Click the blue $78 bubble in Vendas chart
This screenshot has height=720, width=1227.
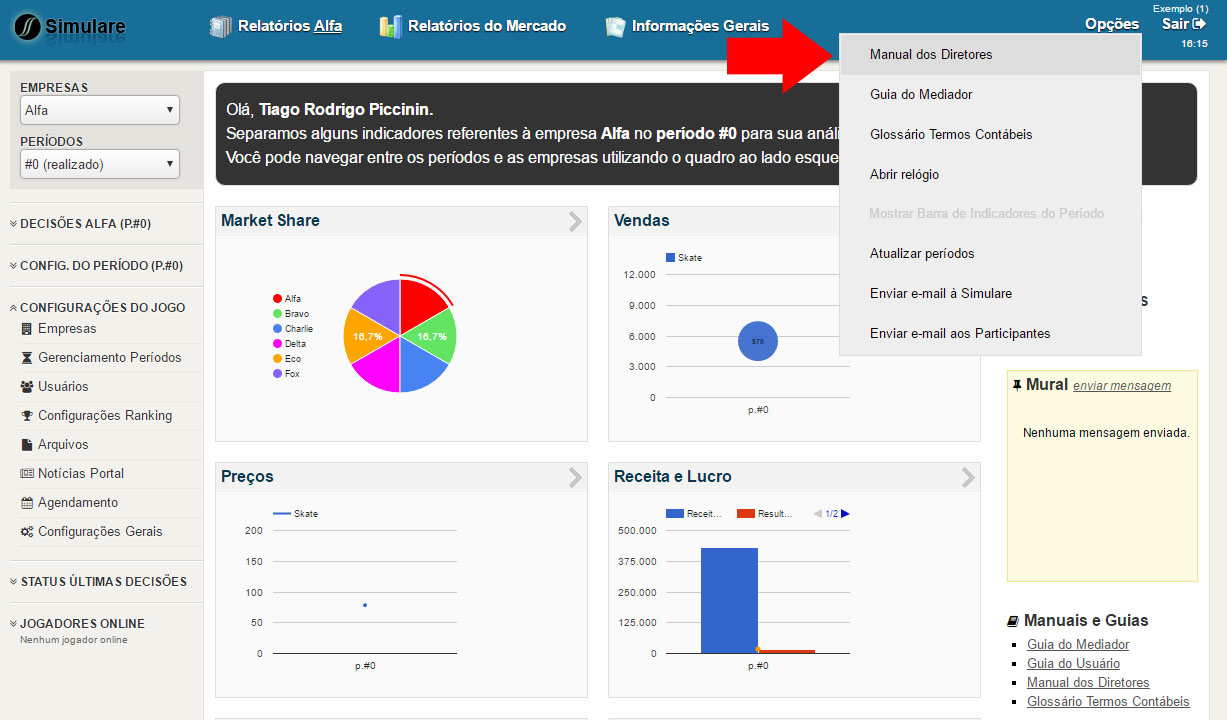[x=758, y=342]
